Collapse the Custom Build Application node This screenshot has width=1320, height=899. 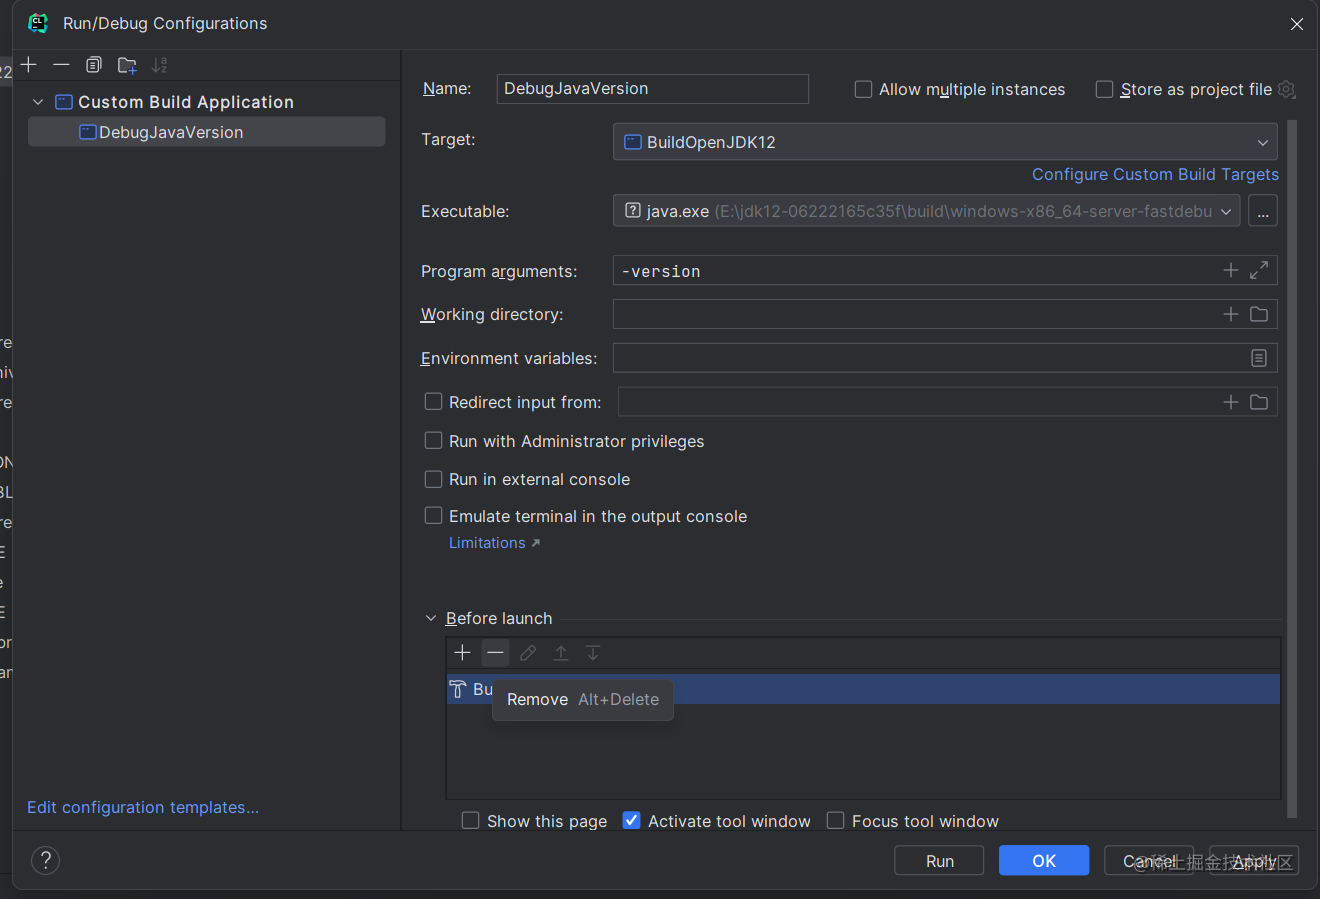[x=38, y=102]
